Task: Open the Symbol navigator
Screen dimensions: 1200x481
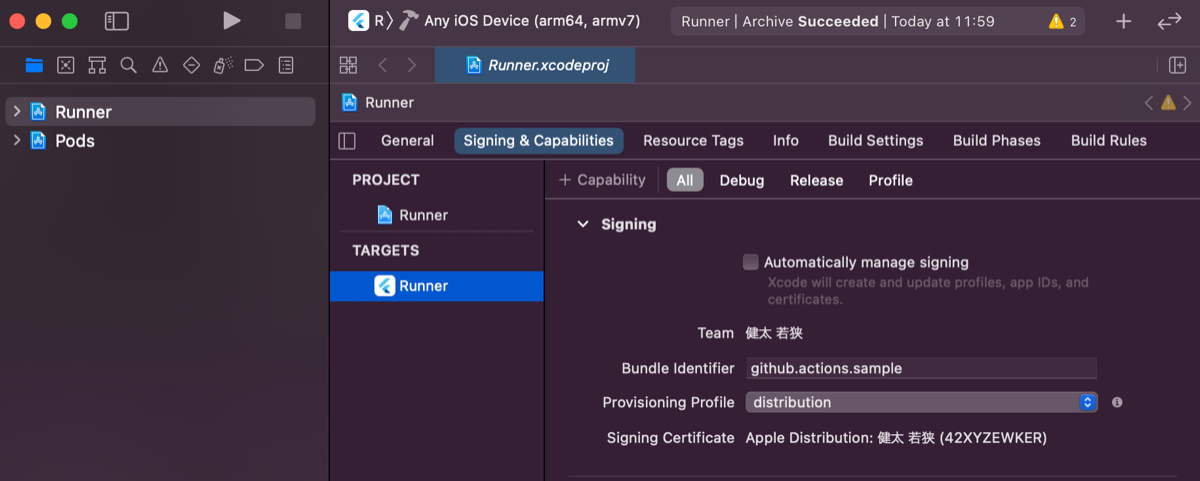Action: pyautogui.click(x=97, y=65)
